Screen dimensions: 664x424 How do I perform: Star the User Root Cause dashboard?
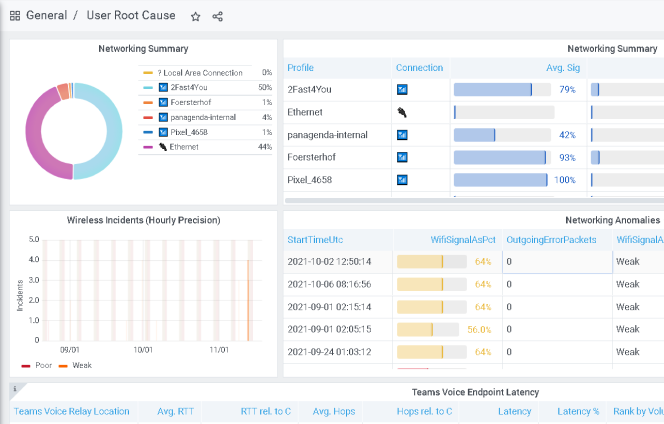(x=196, y=16)
